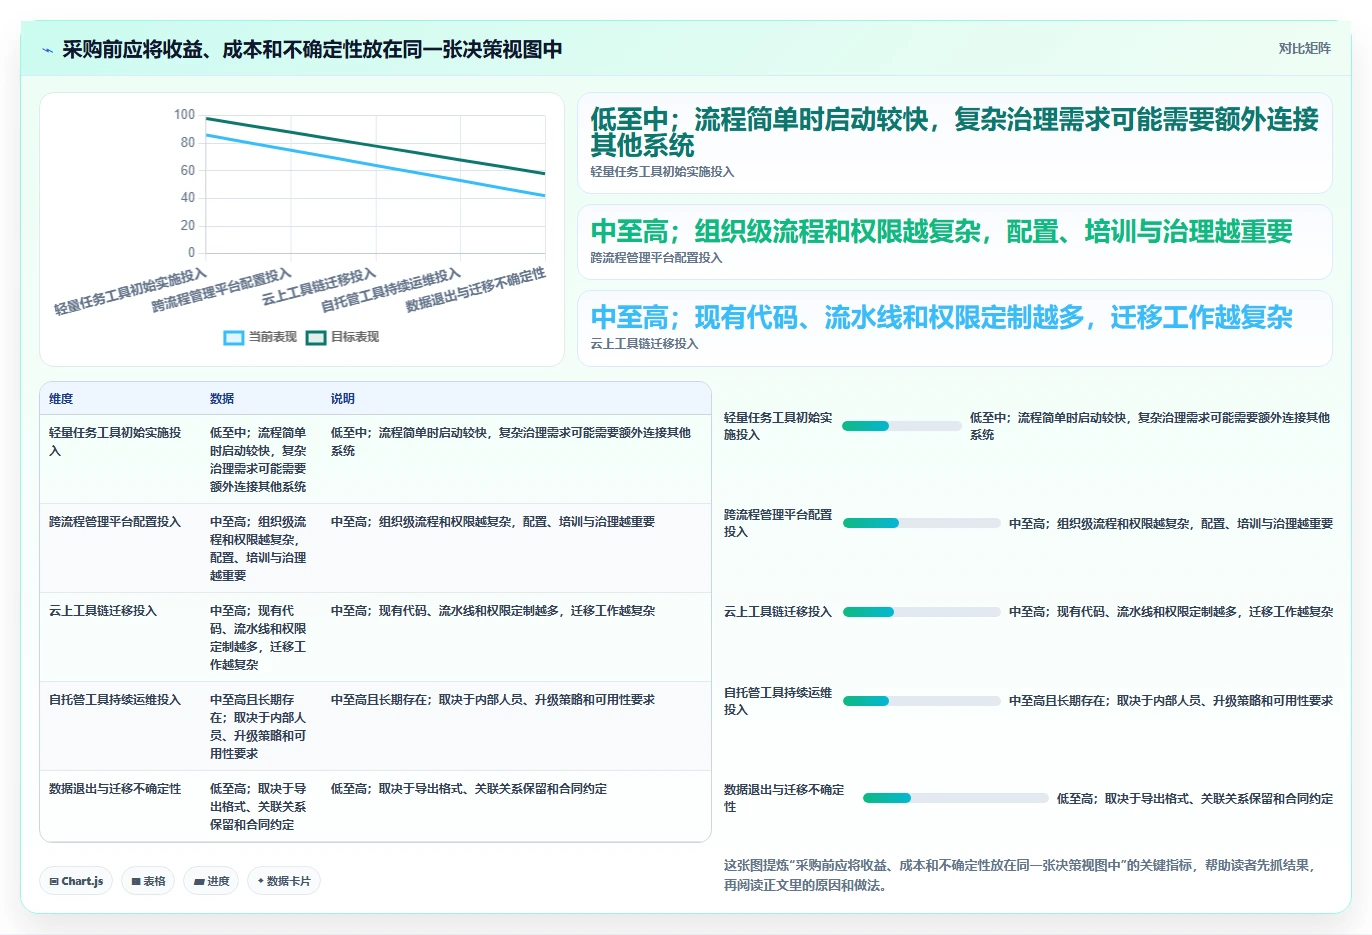Screen dimensions: 1372x935
Task: Click the 数据退出与迁移不确定性 label in the progress list
Action: [785, 798]
